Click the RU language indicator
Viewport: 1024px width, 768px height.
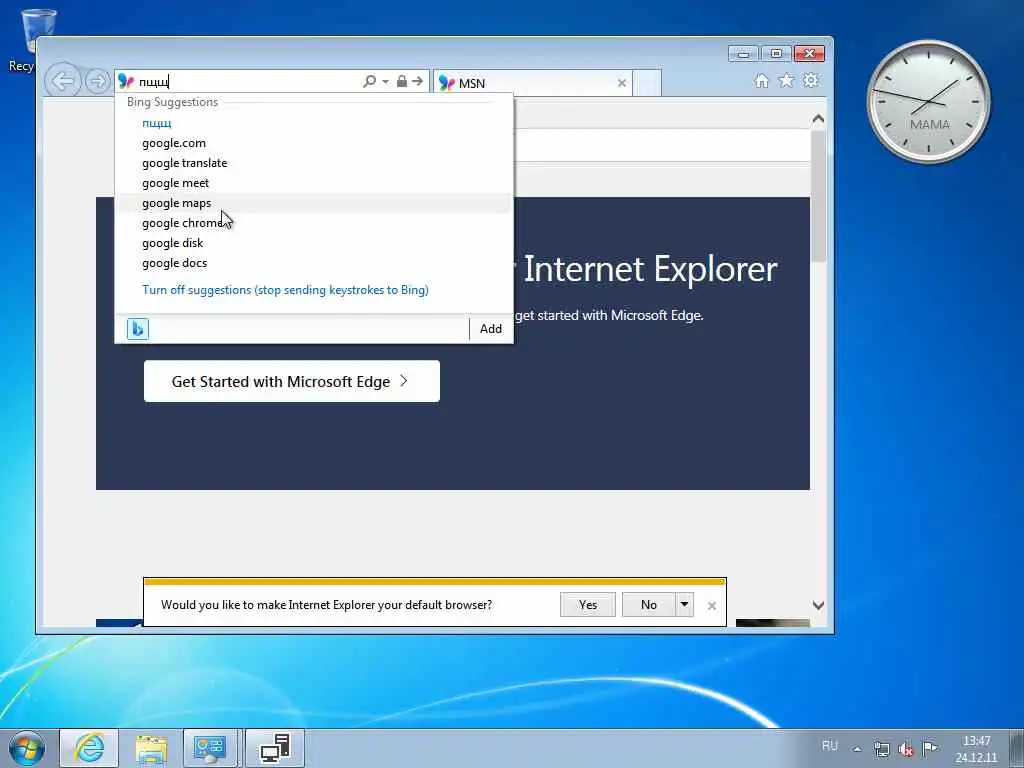click(829, 746)
